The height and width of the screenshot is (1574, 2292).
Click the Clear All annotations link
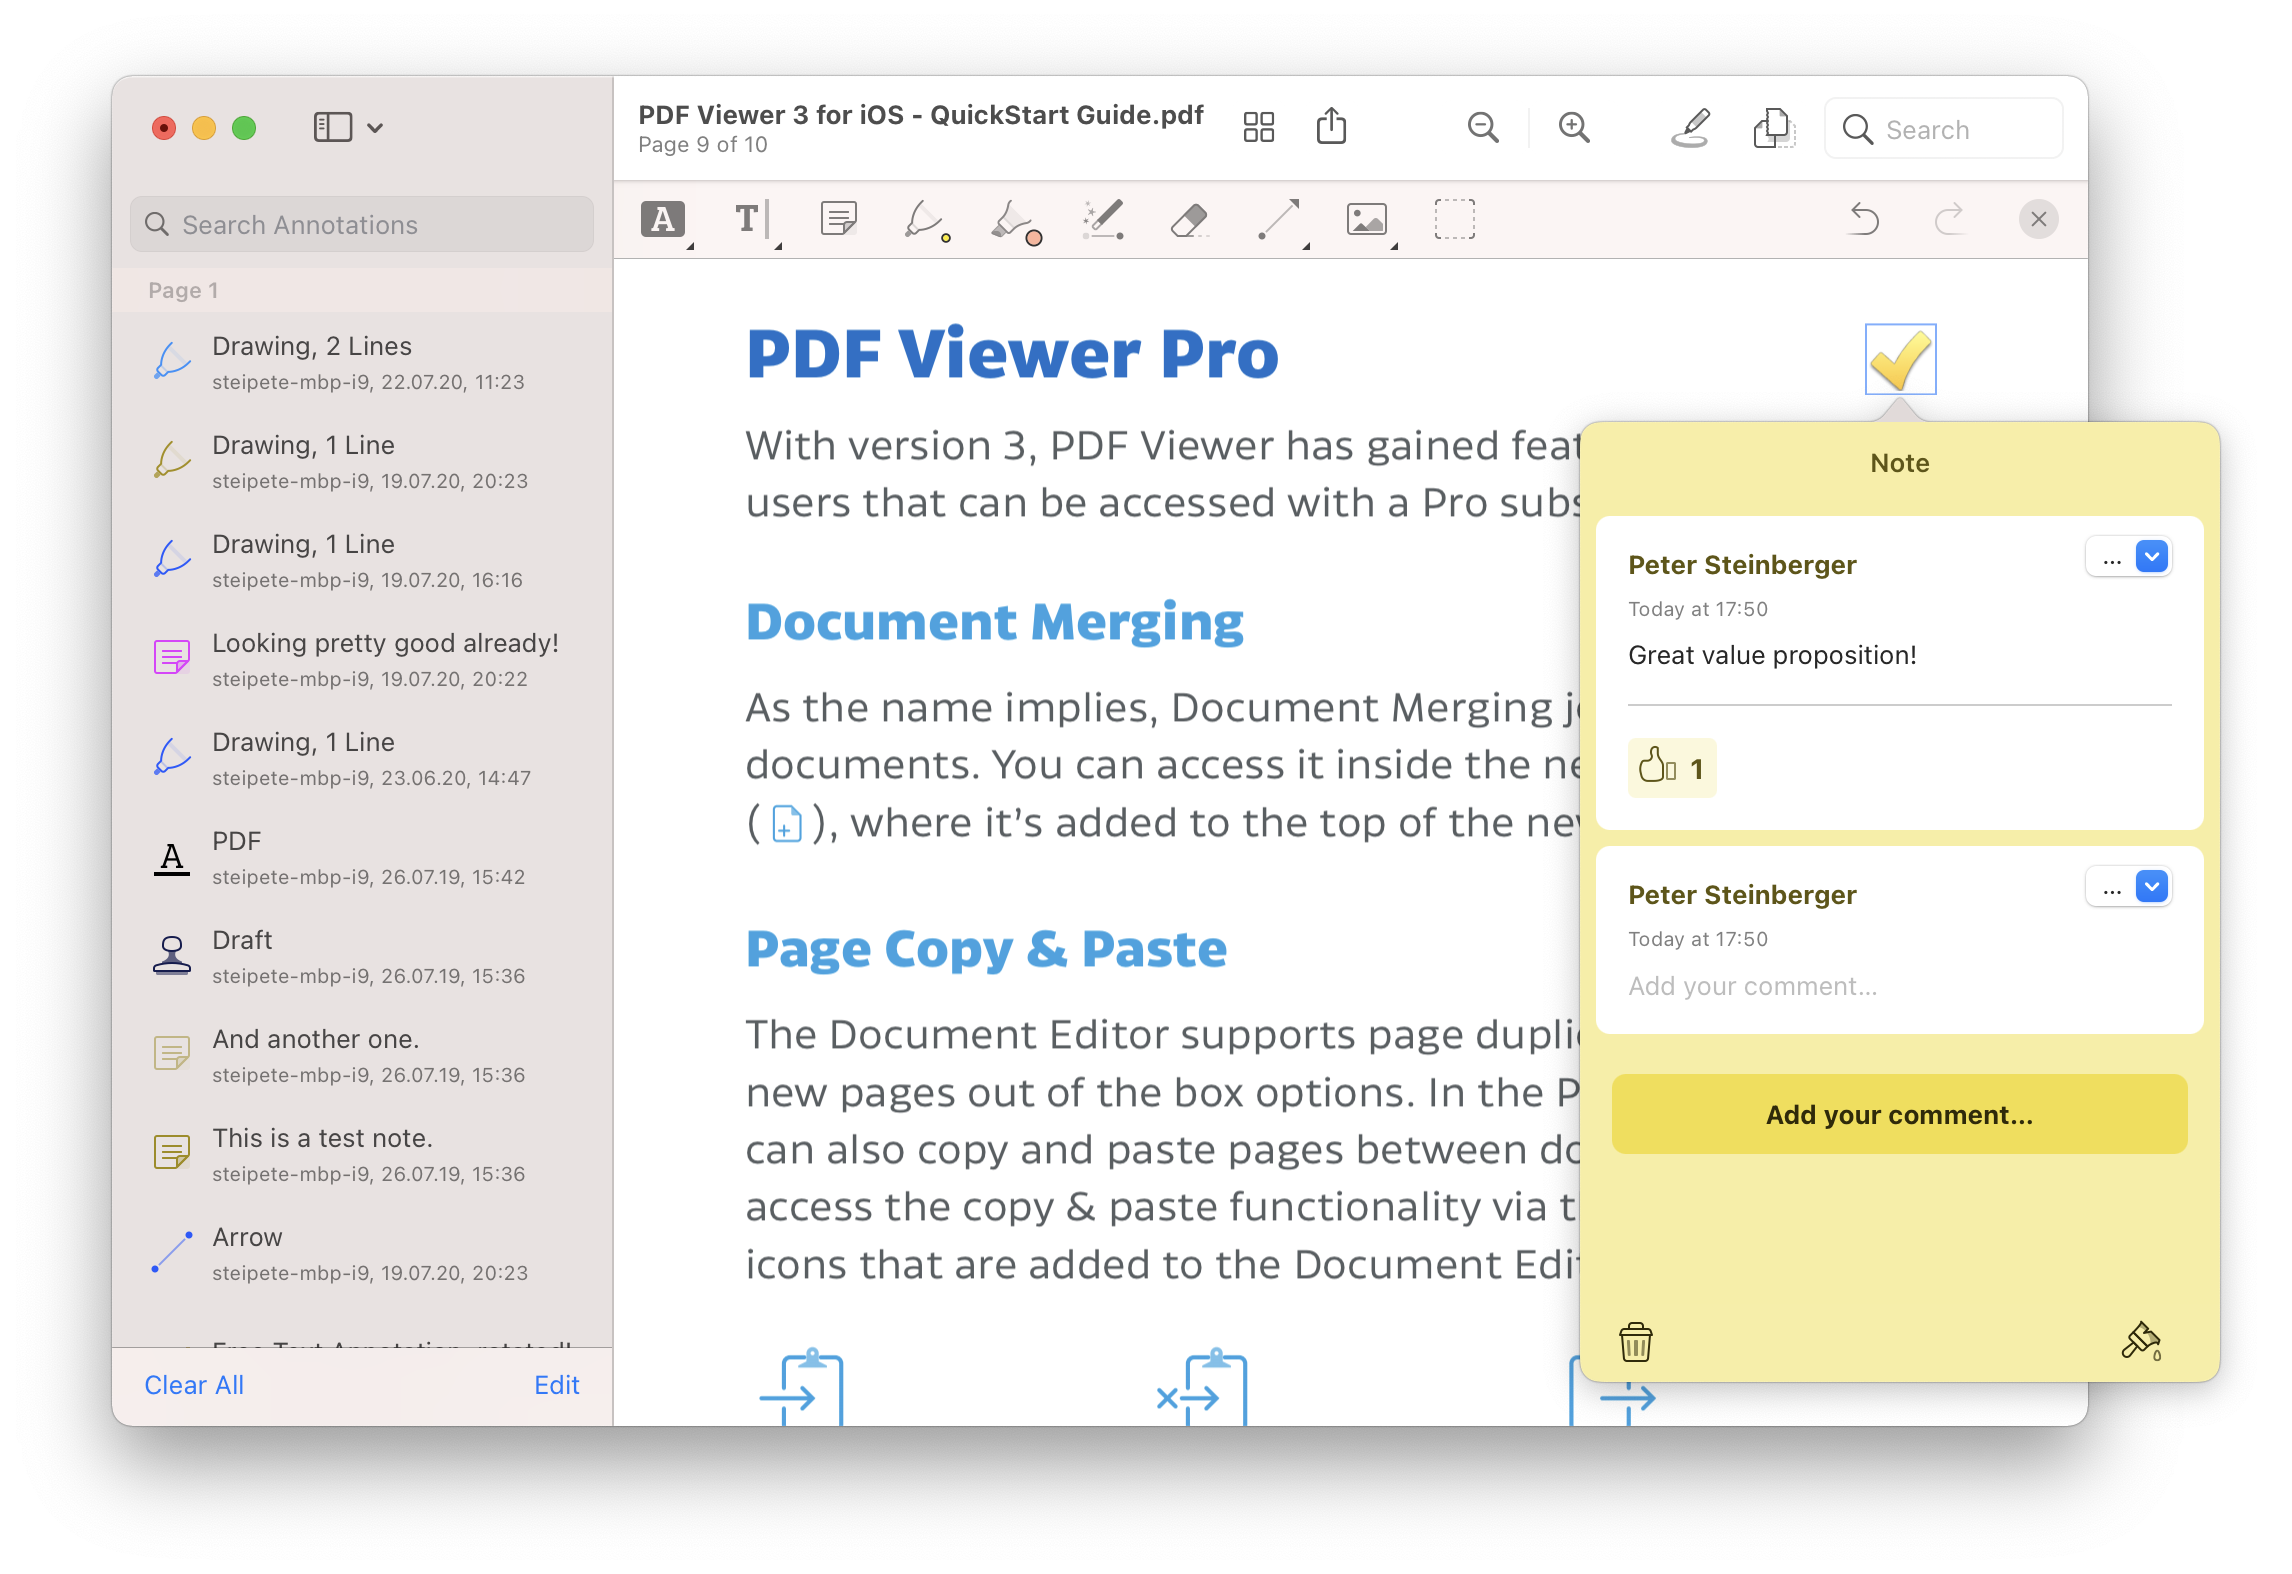(193, 1384)
